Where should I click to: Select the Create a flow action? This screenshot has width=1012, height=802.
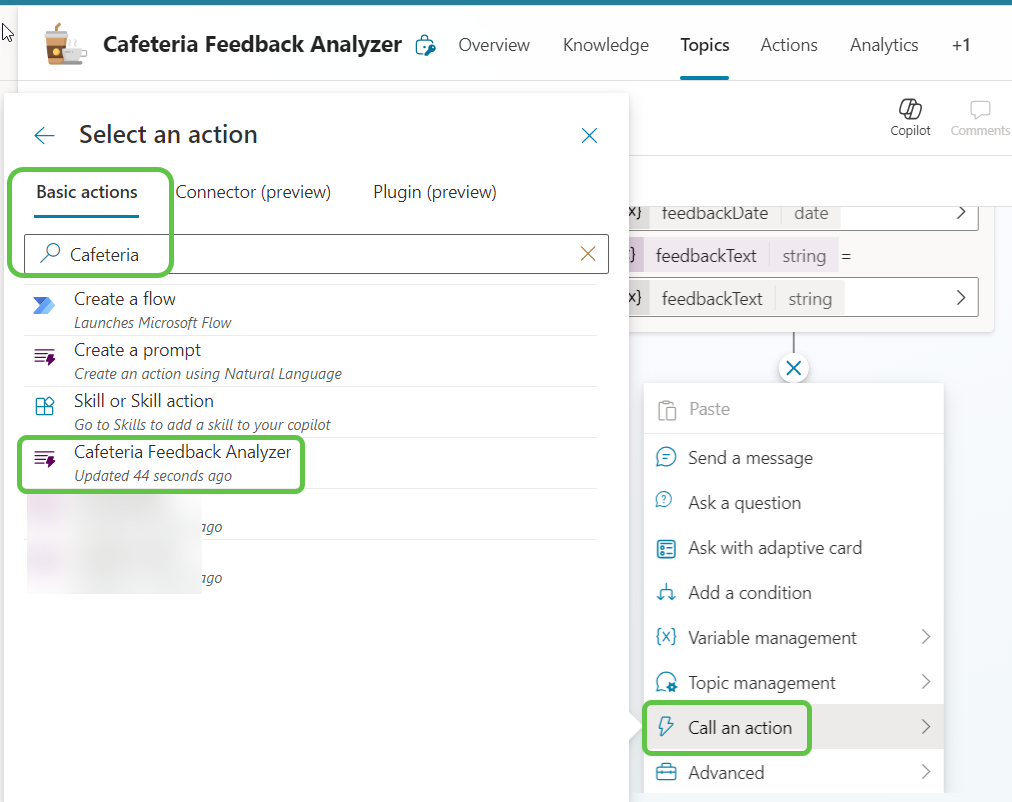tap(124, 298)
